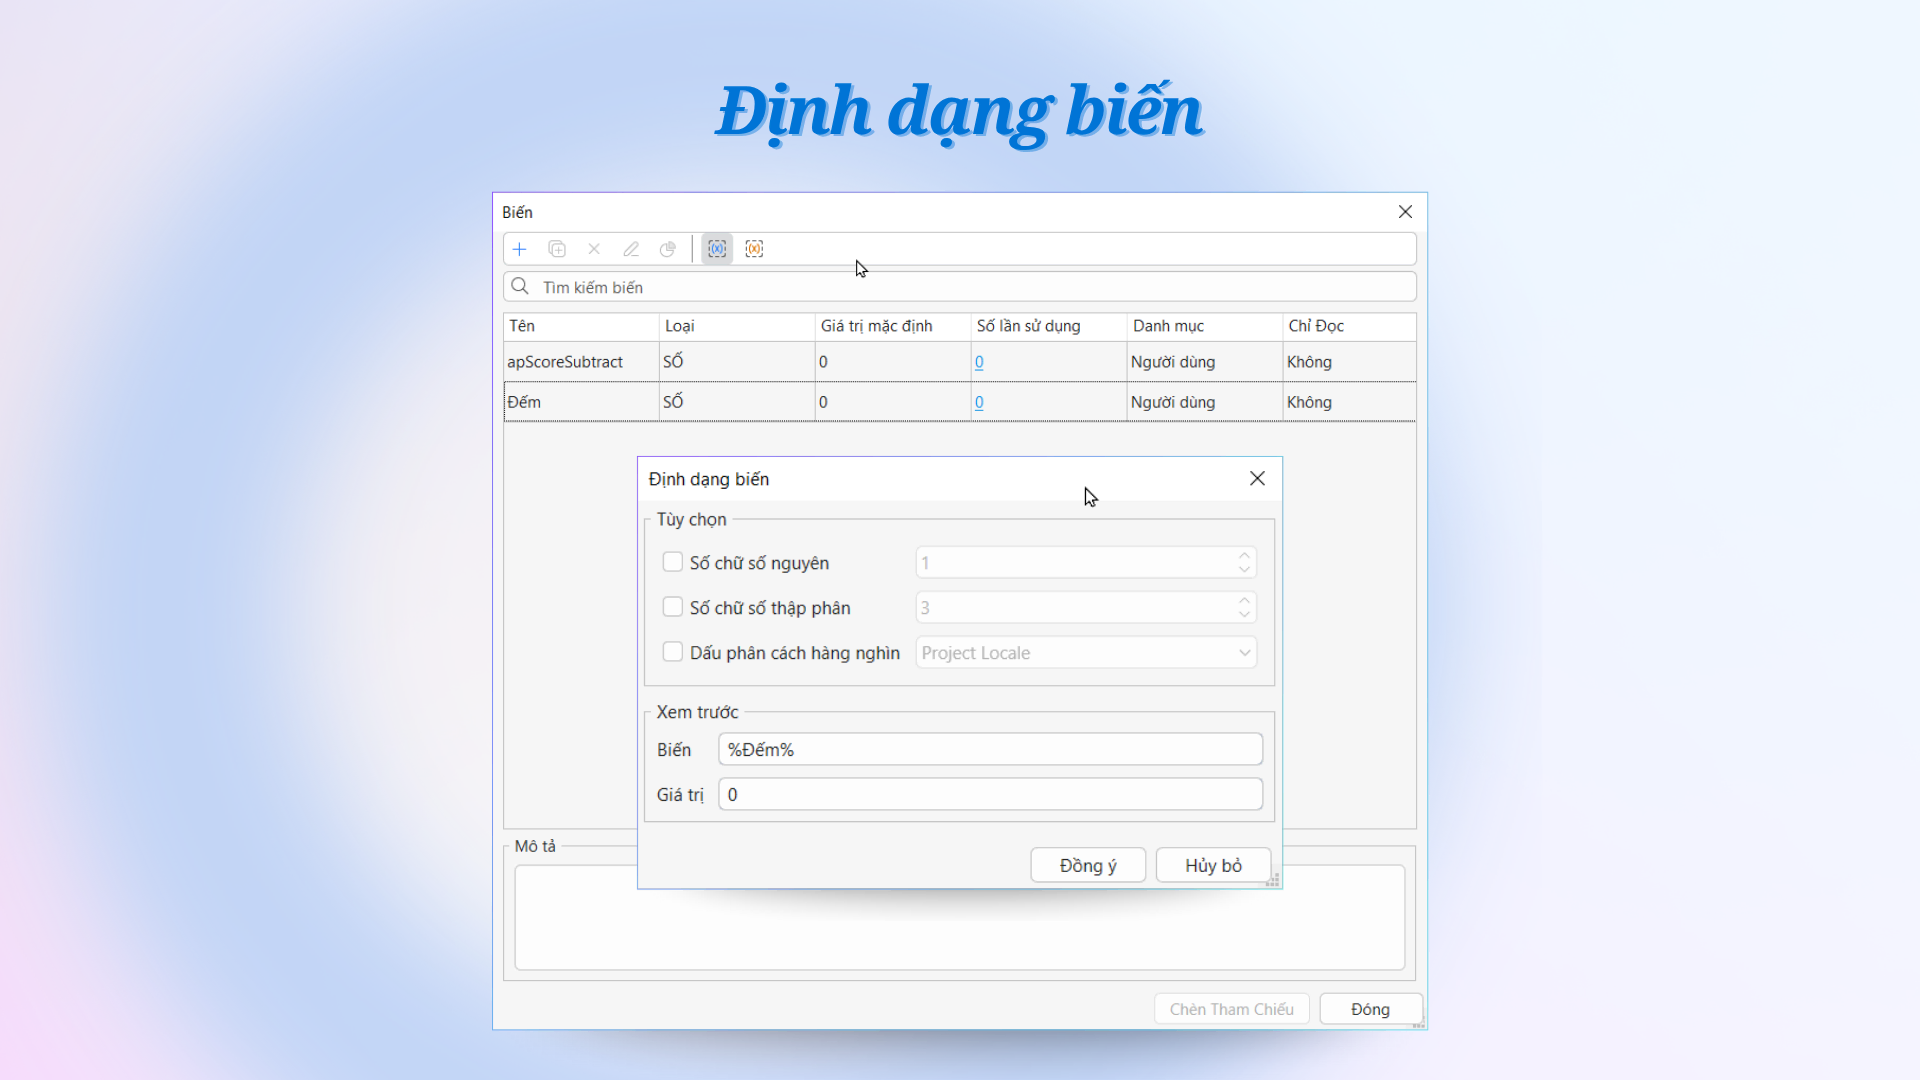Screen dimensions: 1920x1080
Task: Click the down arrow on Số chữ số thập phân stepper
Action: tap(1243, 613)
